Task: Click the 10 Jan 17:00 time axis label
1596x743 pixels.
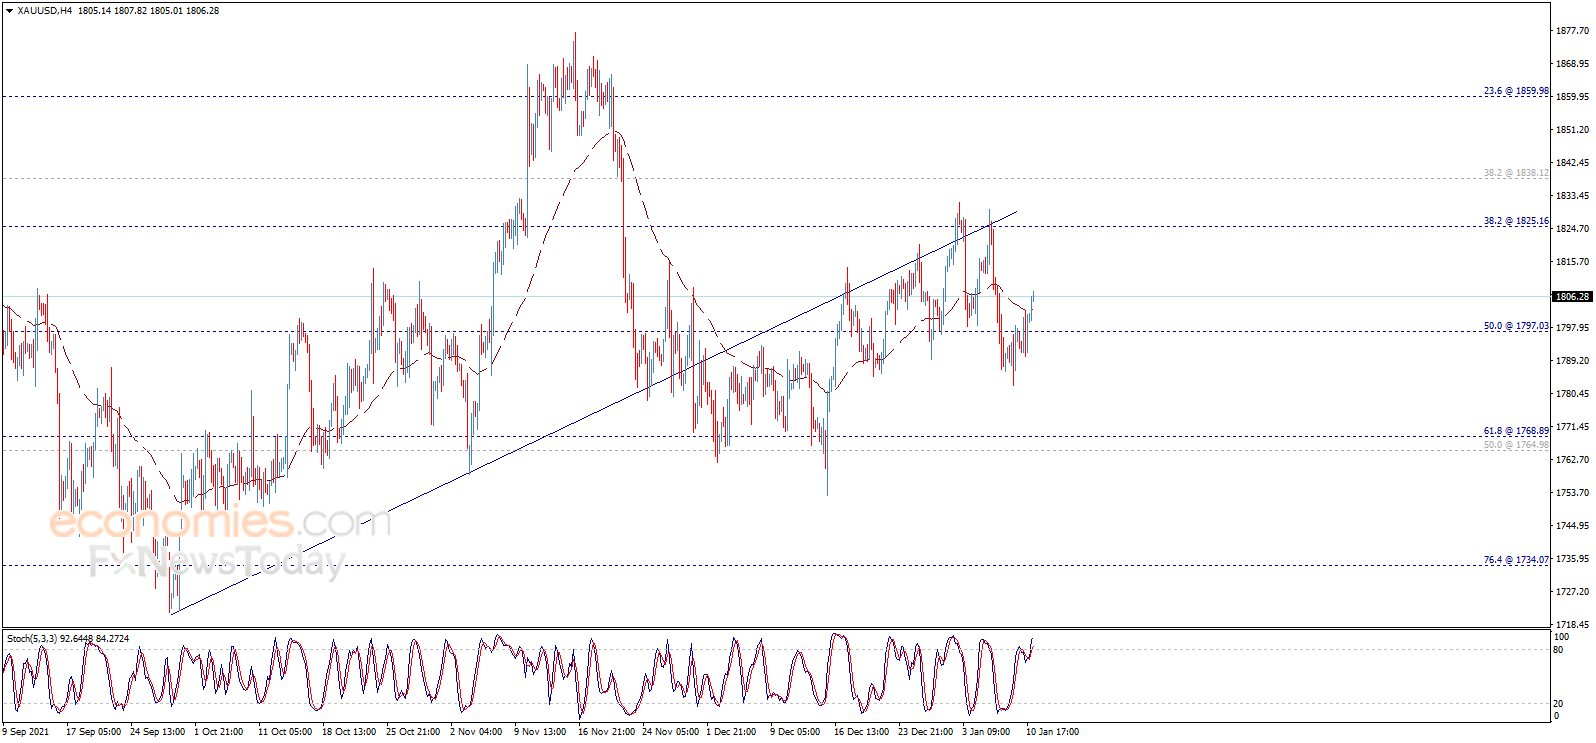Action: (1052, 732)
